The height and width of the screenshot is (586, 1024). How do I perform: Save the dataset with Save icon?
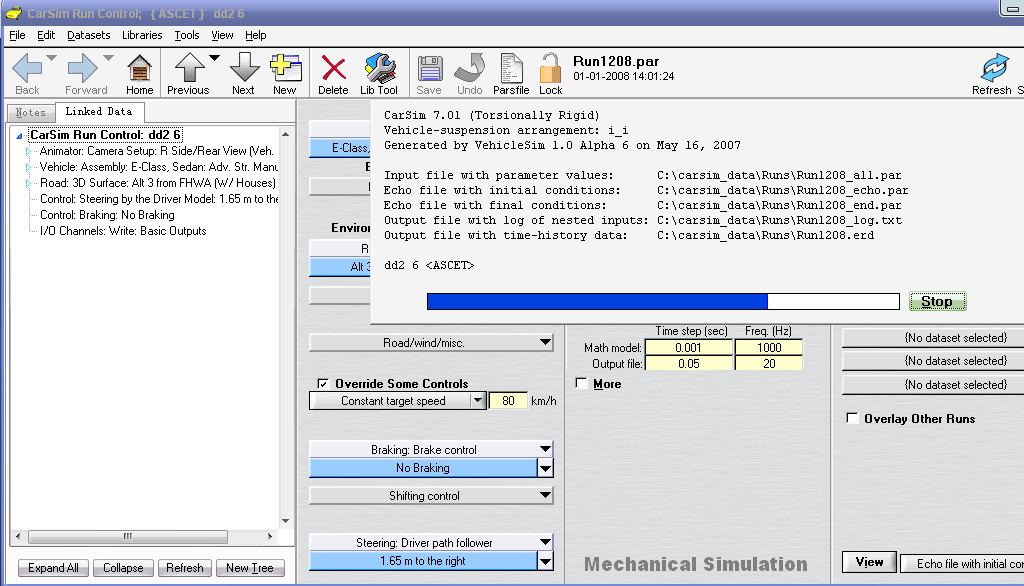point(429,67)
